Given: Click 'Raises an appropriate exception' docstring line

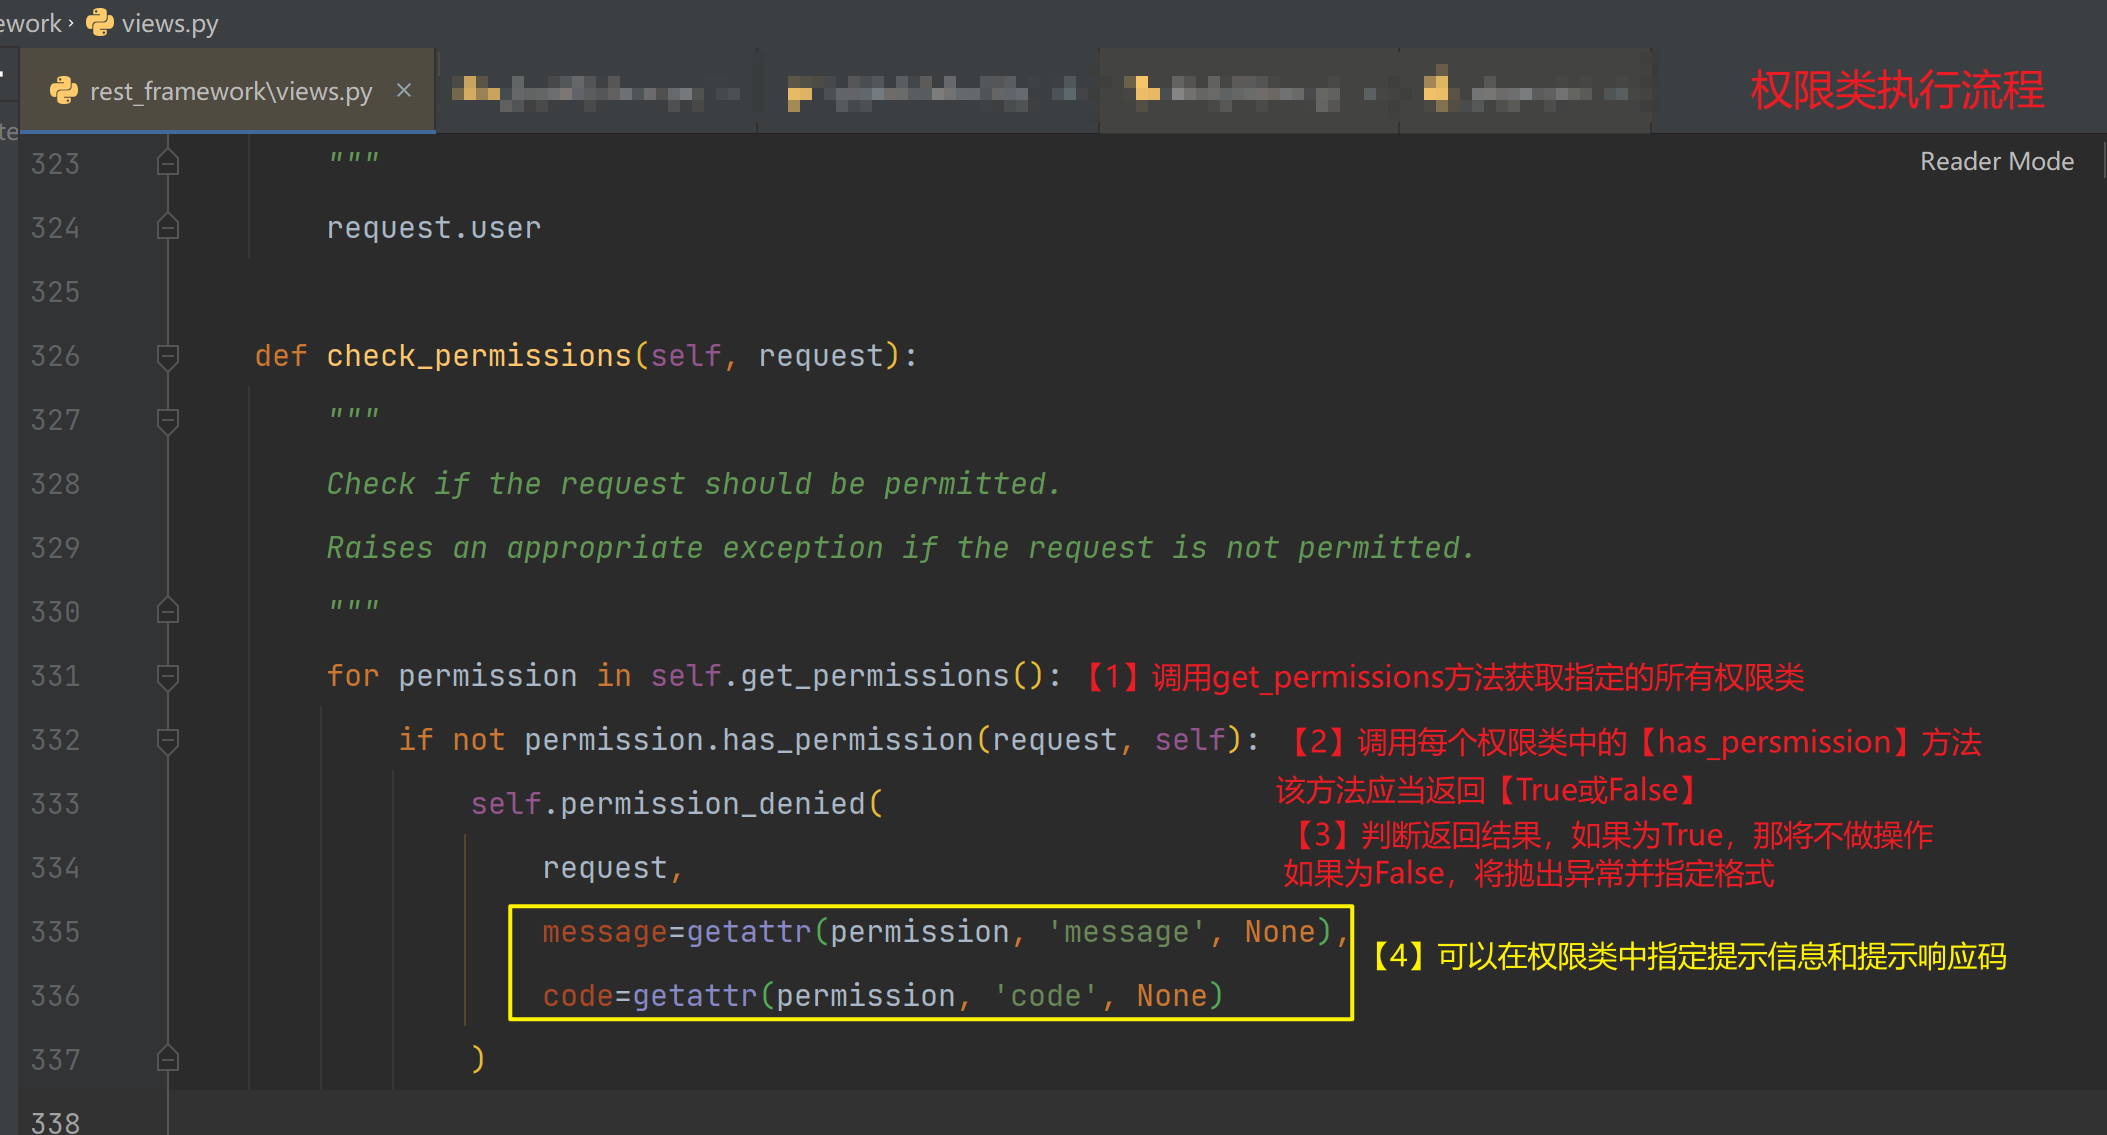Looking at the screenshot, I should tap(900, 548).
